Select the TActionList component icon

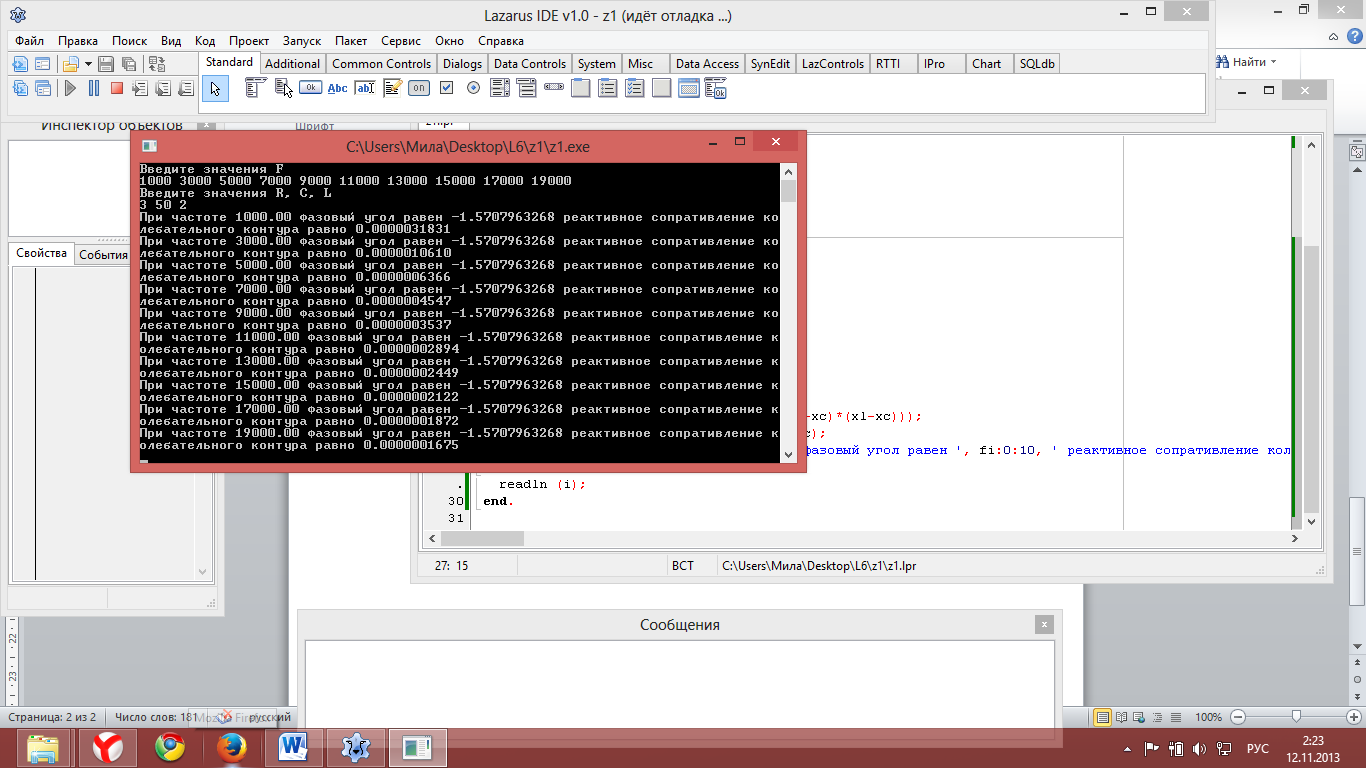[x=716, y=88]
